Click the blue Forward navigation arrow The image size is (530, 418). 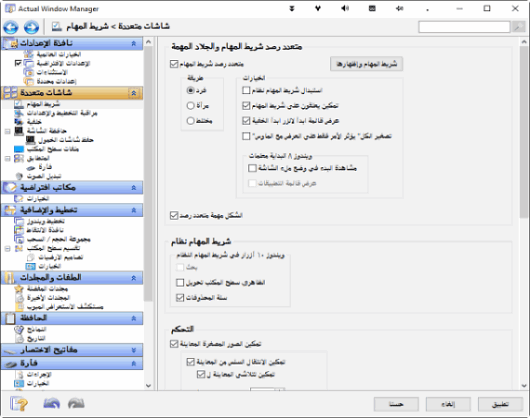click(x=31, y=27)
